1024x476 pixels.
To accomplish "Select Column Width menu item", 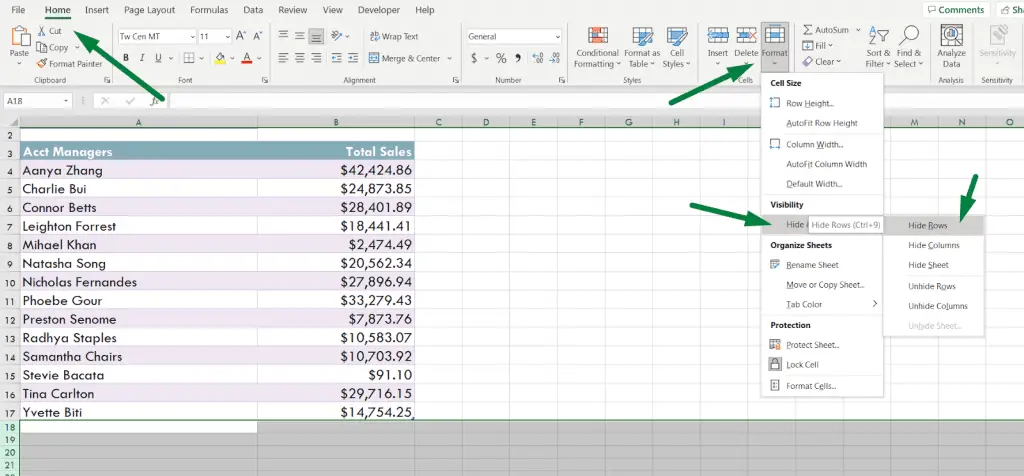I will point(822,144).
